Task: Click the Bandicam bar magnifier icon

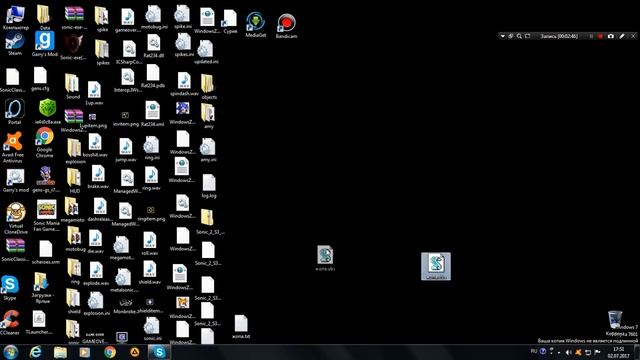Action: [x=519, y=36]
